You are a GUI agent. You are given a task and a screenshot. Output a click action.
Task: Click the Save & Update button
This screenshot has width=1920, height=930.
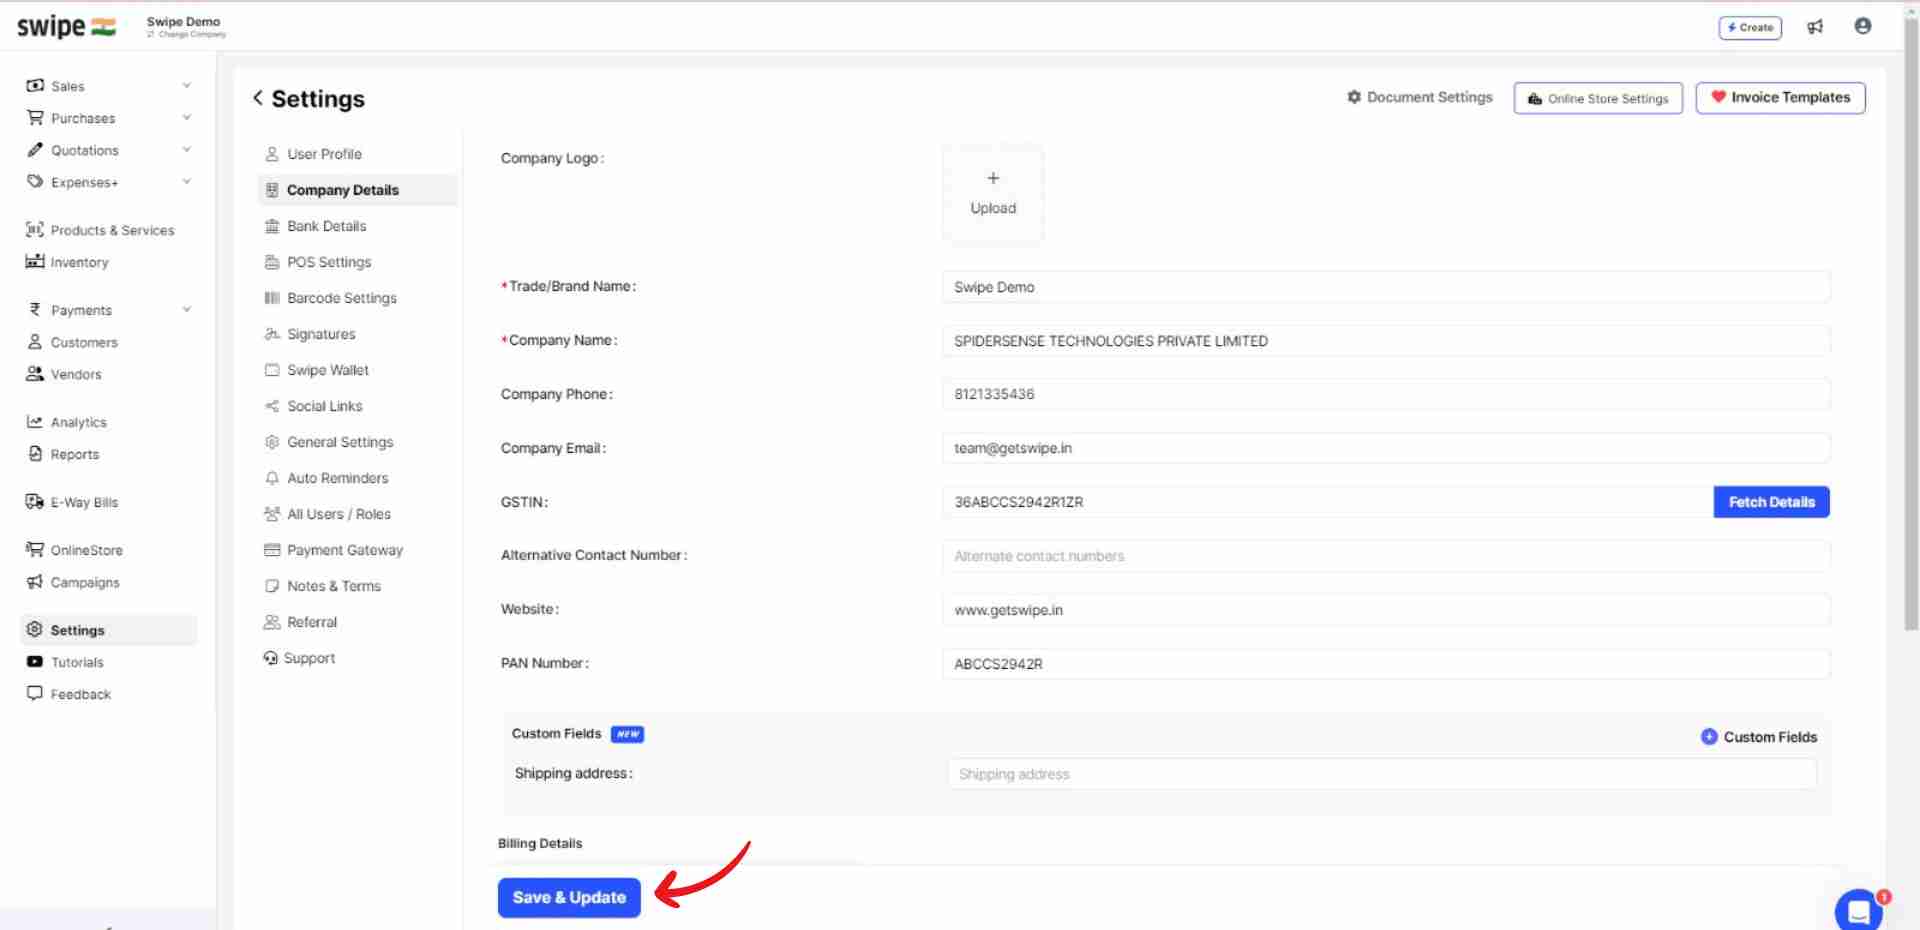[569, 898]
